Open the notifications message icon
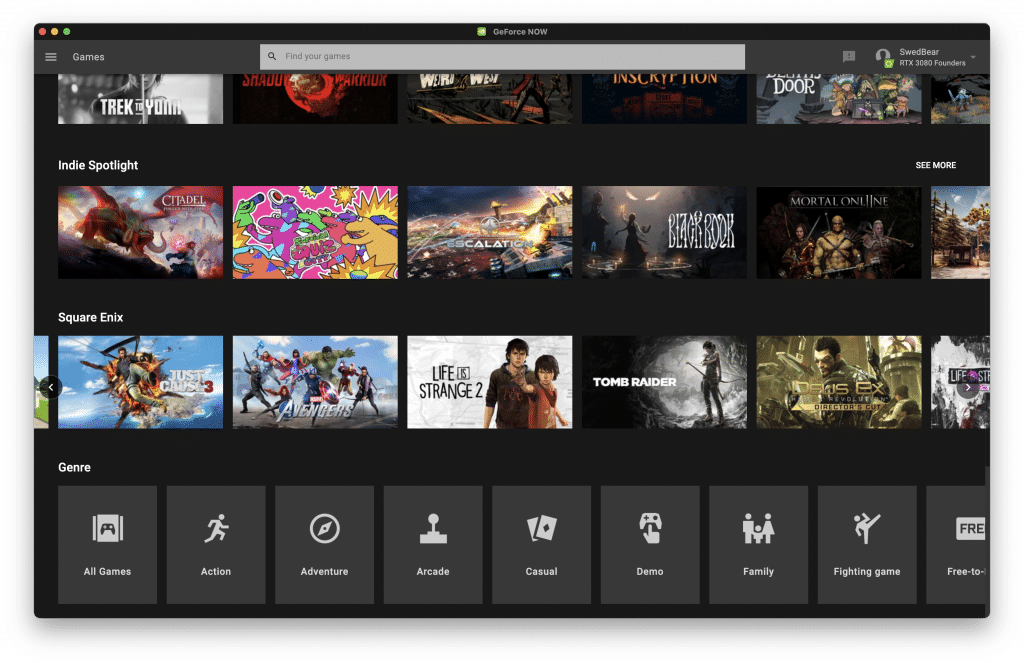1024x663 pixels. [x=849, y=57]
